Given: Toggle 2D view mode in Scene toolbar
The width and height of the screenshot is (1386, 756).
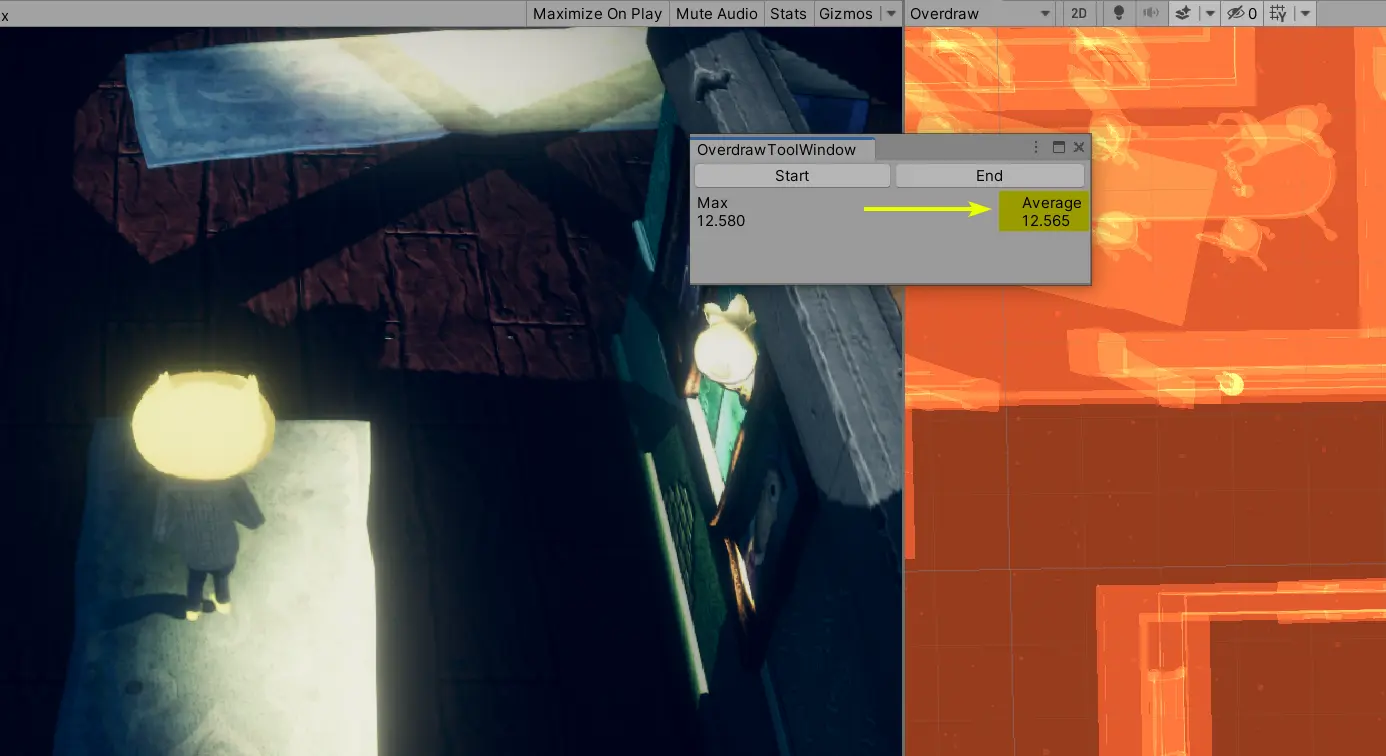Looking at the screenshot, I should tap(1079, 13).
